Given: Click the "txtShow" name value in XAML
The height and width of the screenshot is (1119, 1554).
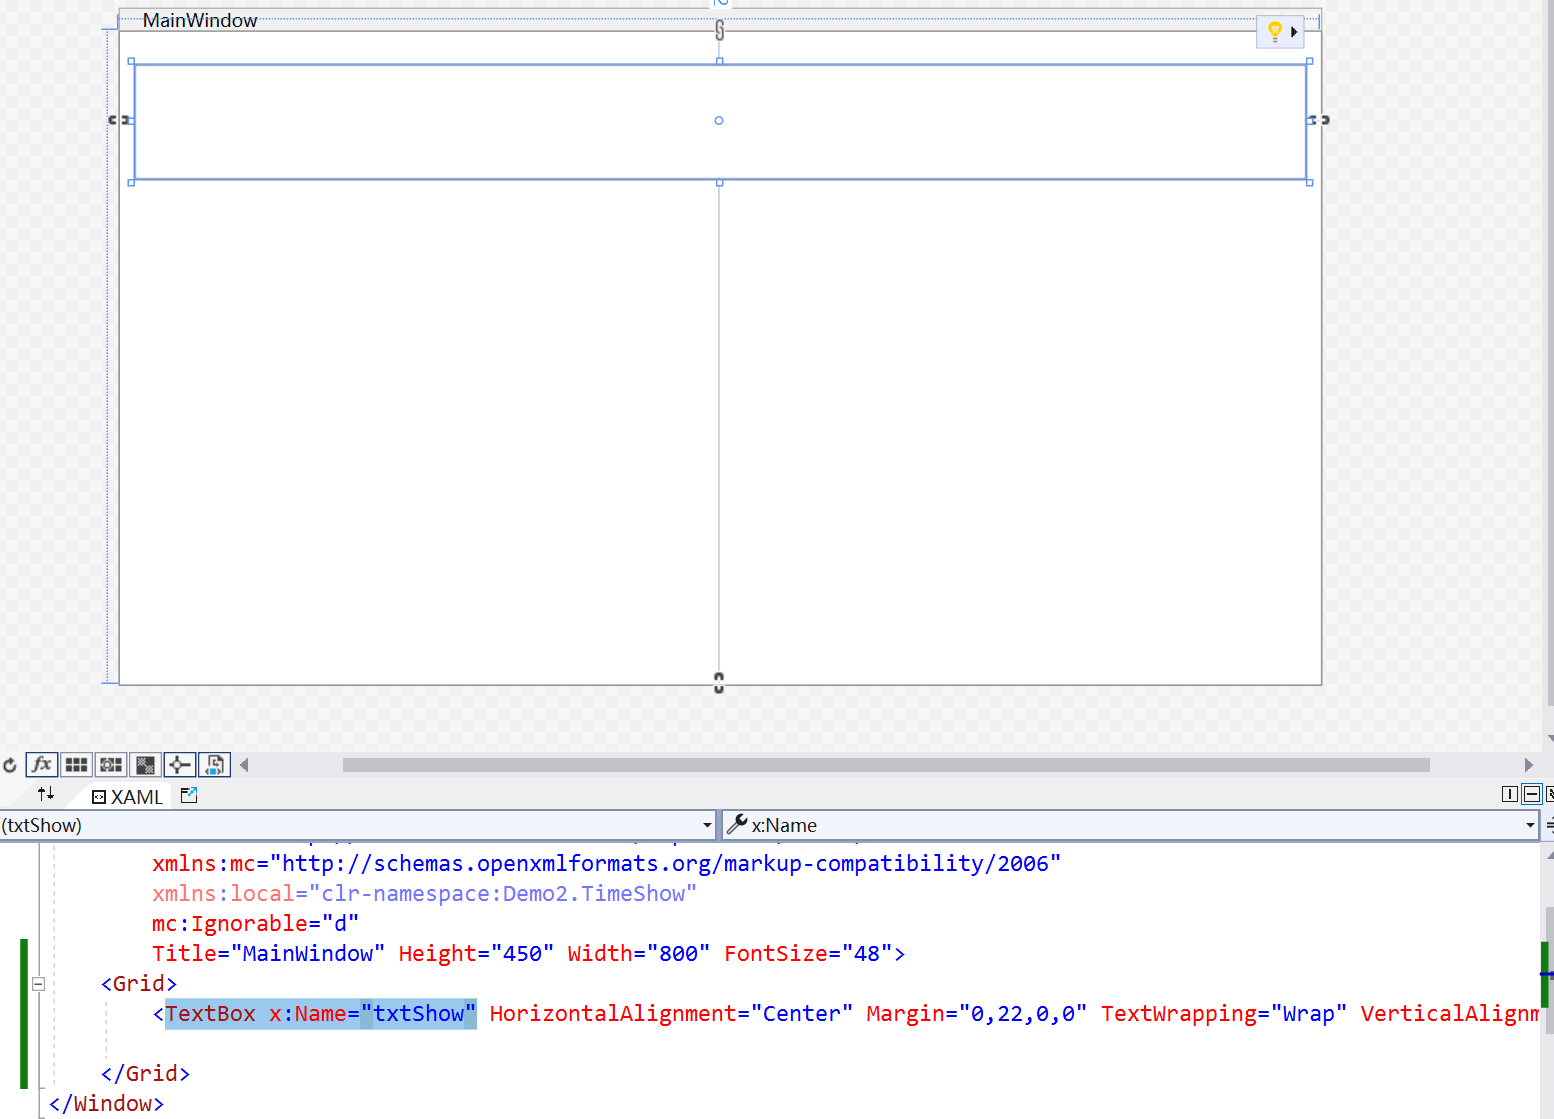Looking at the screenshot, I should [419, 1014].
